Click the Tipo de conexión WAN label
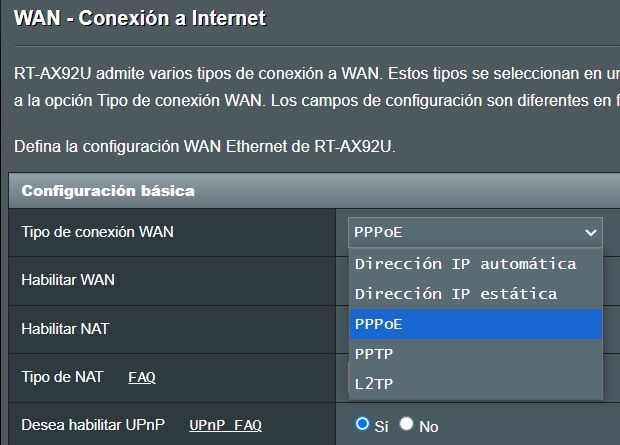The height and width of the screenshot is (445, 620). 97,232
